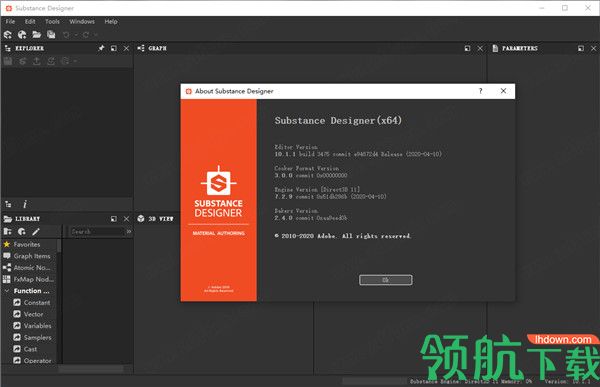
Task: Click the Explorer save package icon
Action: [x=8, y=61]
